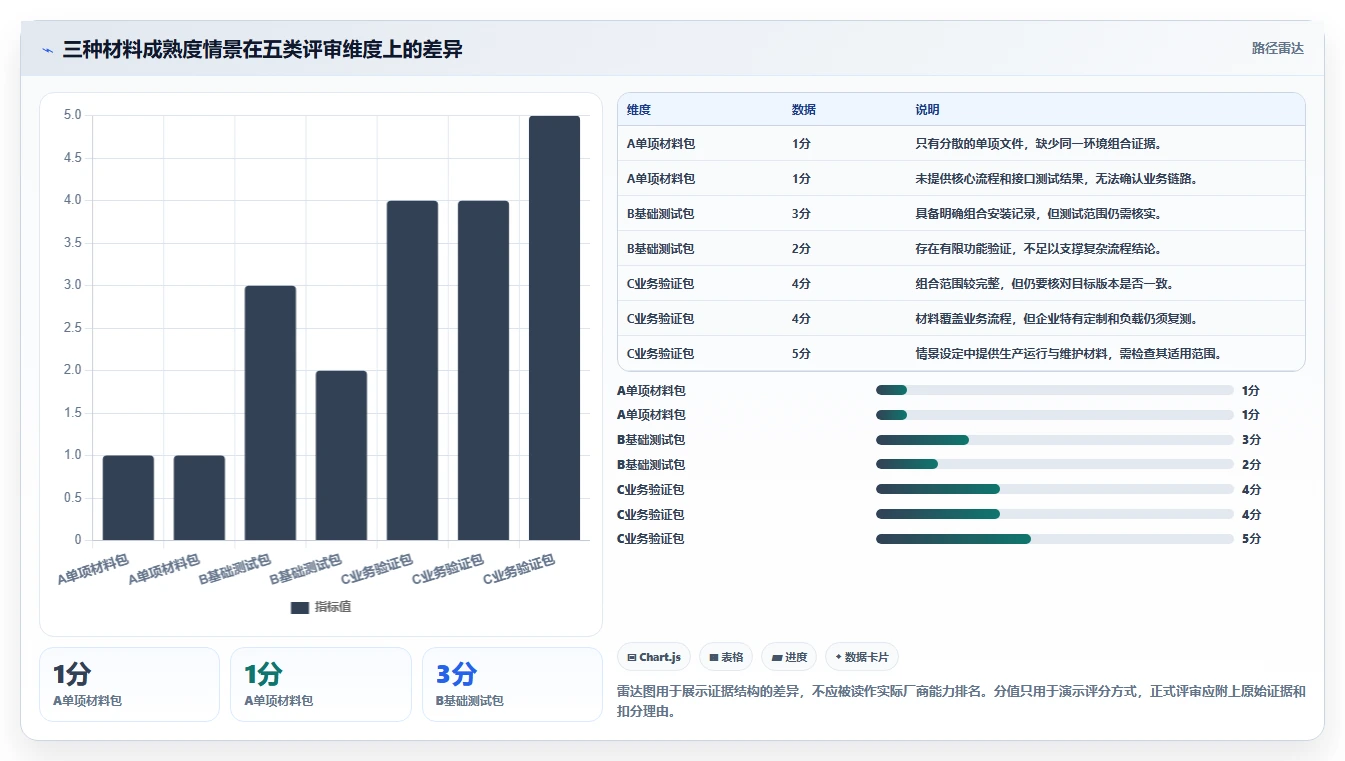
Task: Click the 2.5 y-axis label
Action: [x=72, y=328]
